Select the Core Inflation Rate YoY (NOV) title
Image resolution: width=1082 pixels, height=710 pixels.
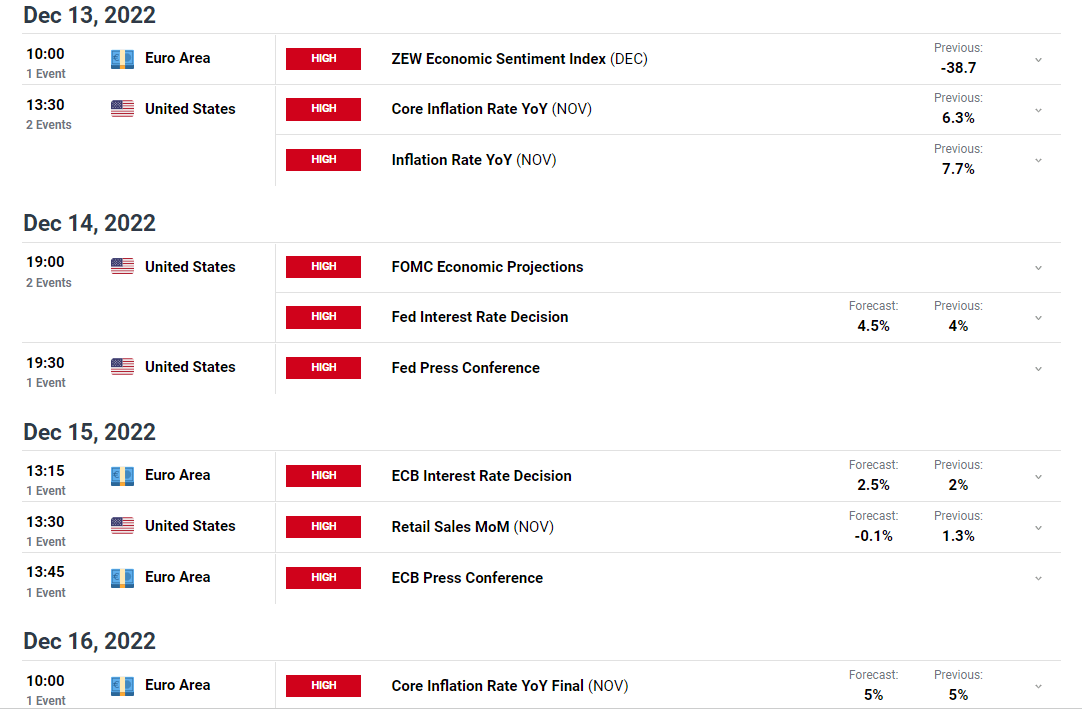click(491, 109)
